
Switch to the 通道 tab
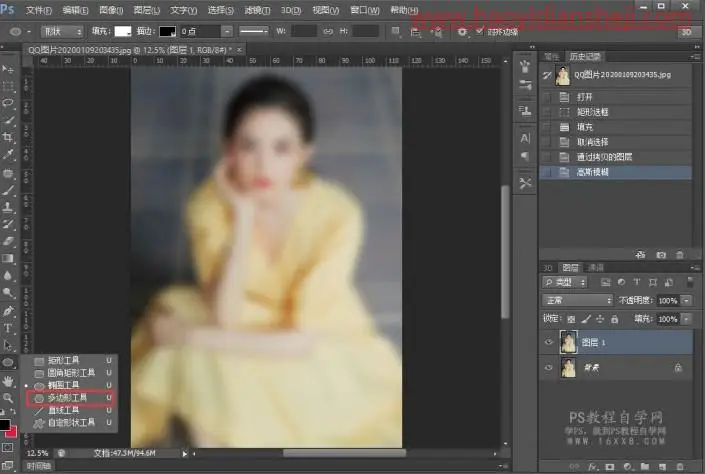click(596, 268)
